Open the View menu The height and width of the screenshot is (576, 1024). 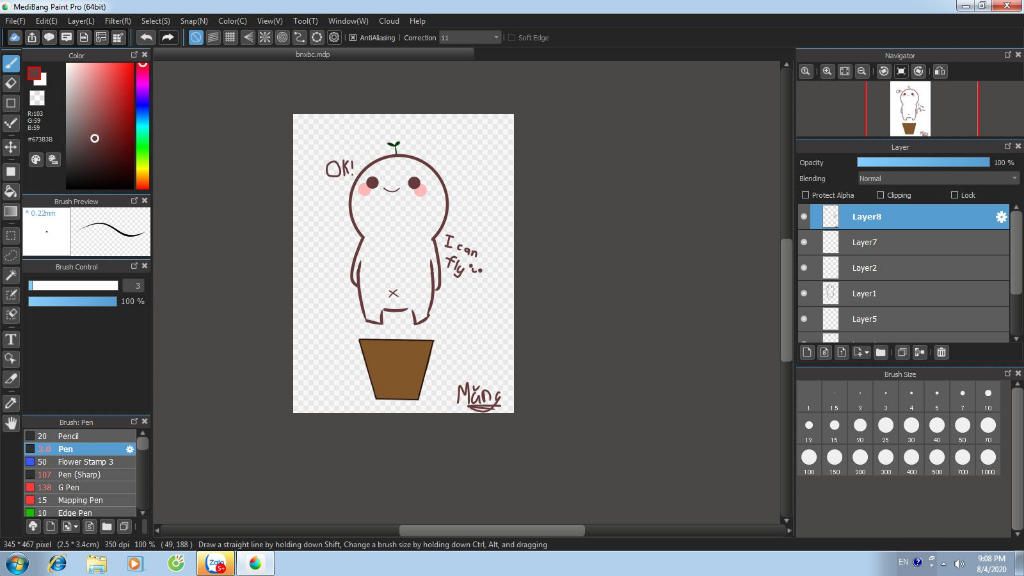(269, 21)
